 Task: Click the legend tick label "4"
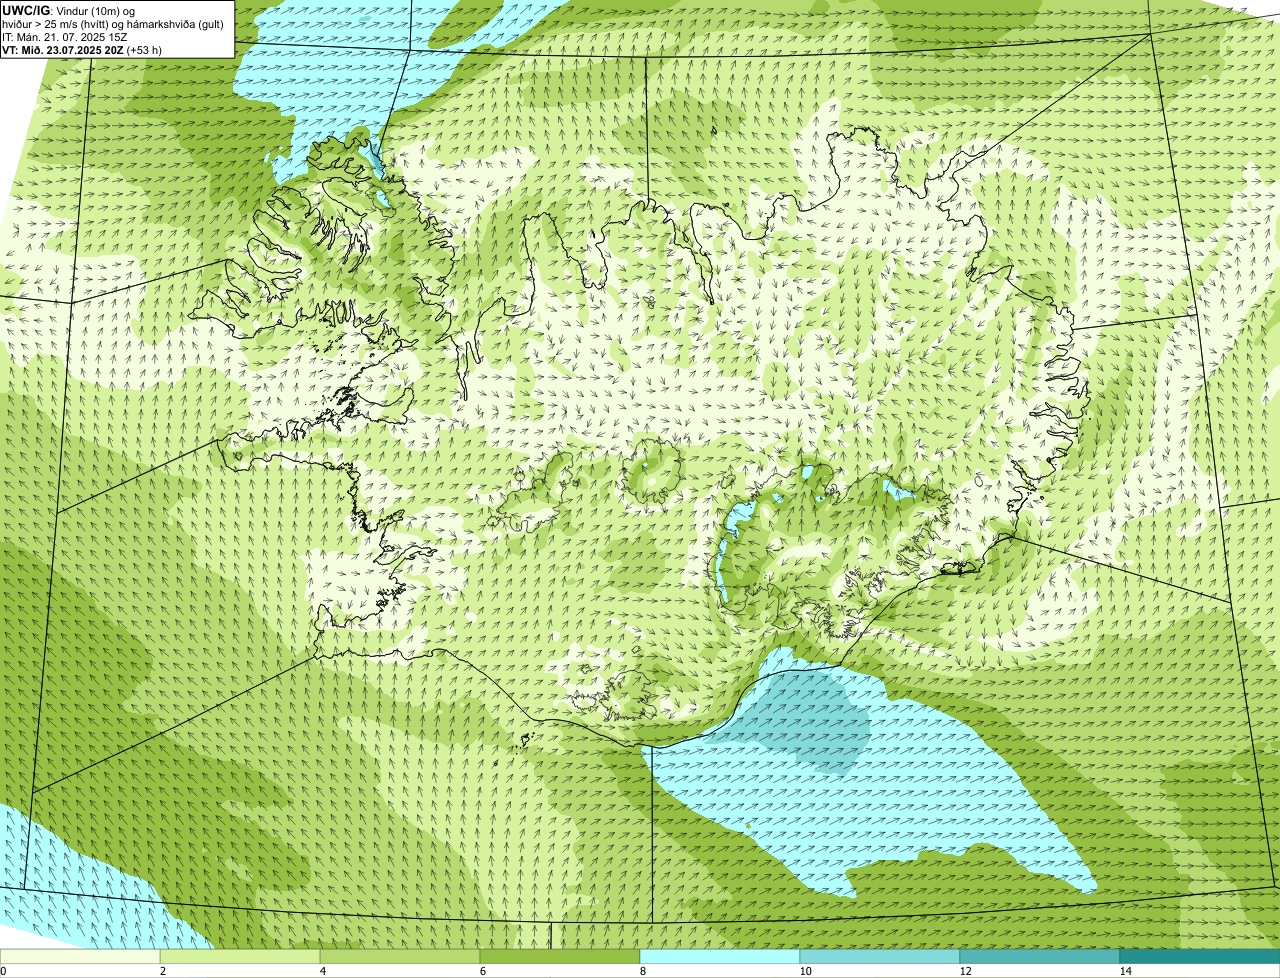point(322,971)
